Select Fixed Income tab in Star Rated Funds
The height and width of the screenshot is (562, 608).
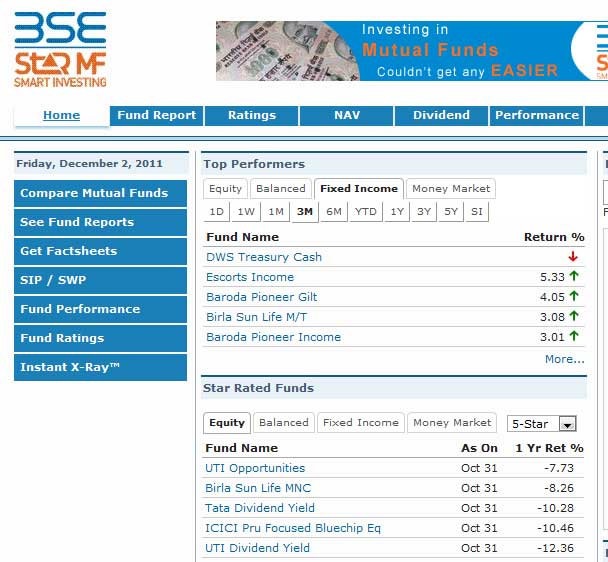point(361,423)
